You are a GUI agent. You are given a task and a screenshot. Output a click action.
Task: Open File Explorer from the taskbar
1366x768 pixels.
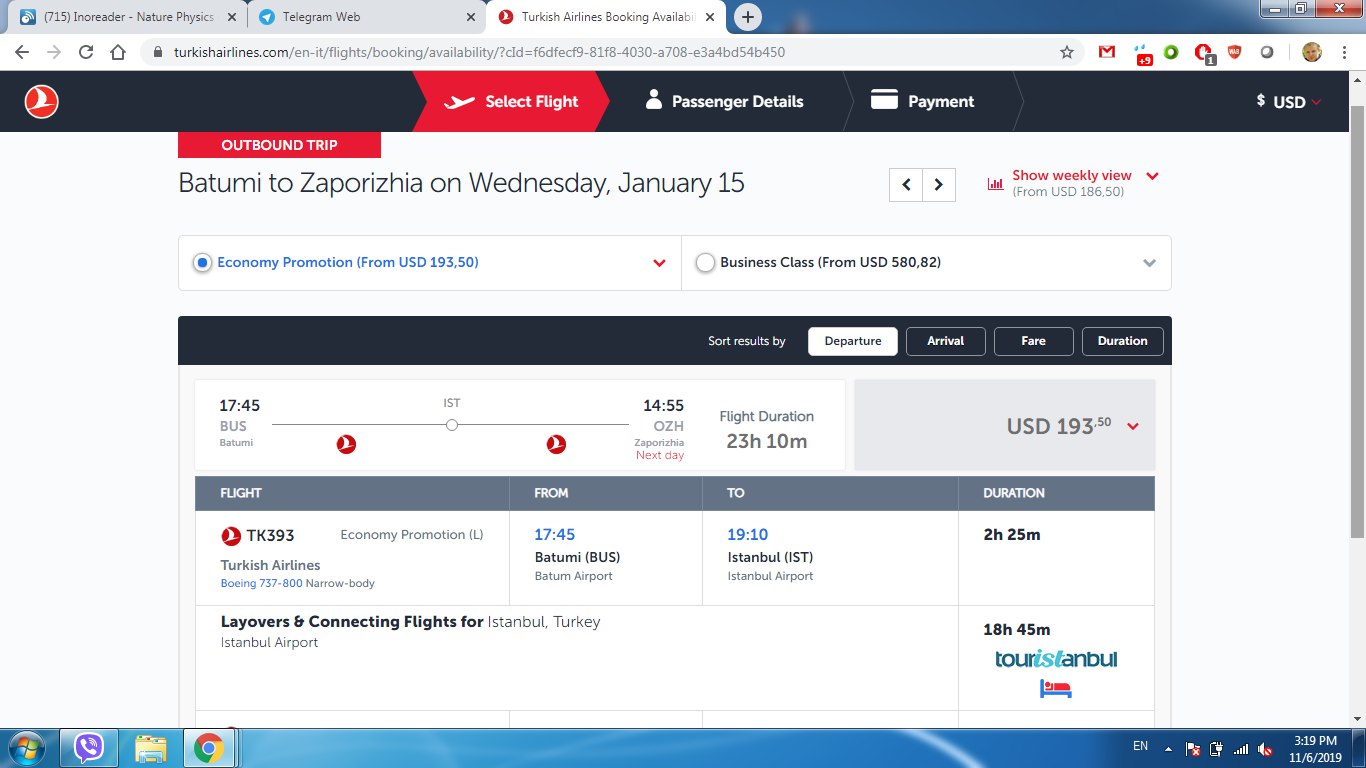(150, 748)
